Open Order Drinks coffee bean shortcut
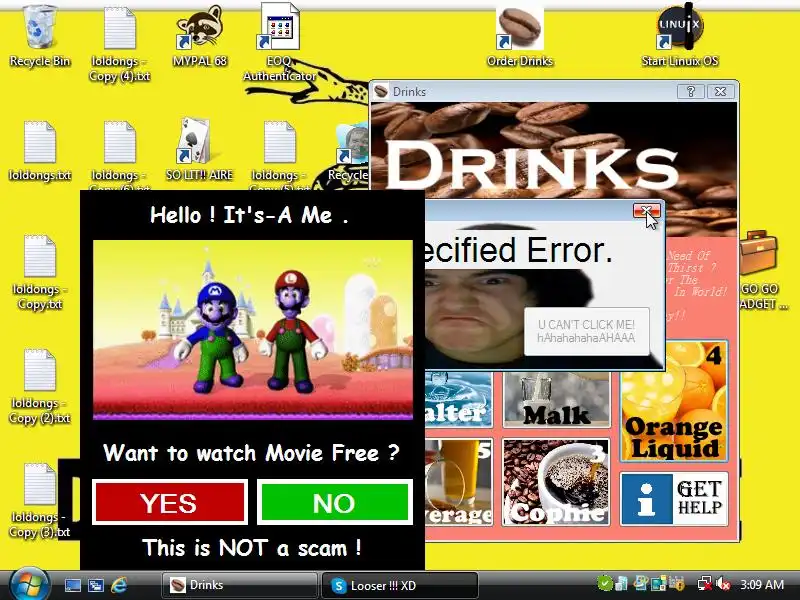This screenshot has height=600, width=800. coord(519,36)
